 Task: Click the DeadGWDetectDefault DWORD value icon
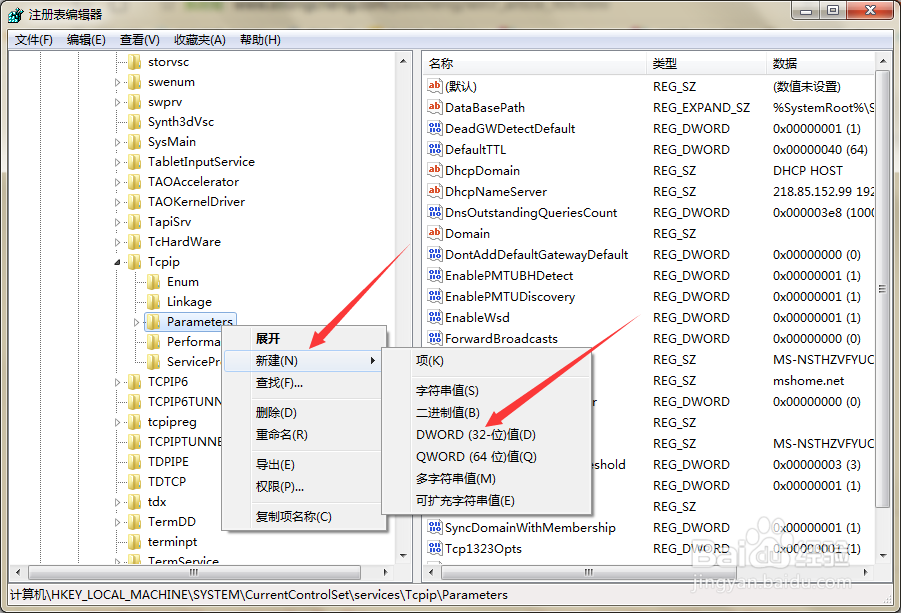(x=434, y=128)
